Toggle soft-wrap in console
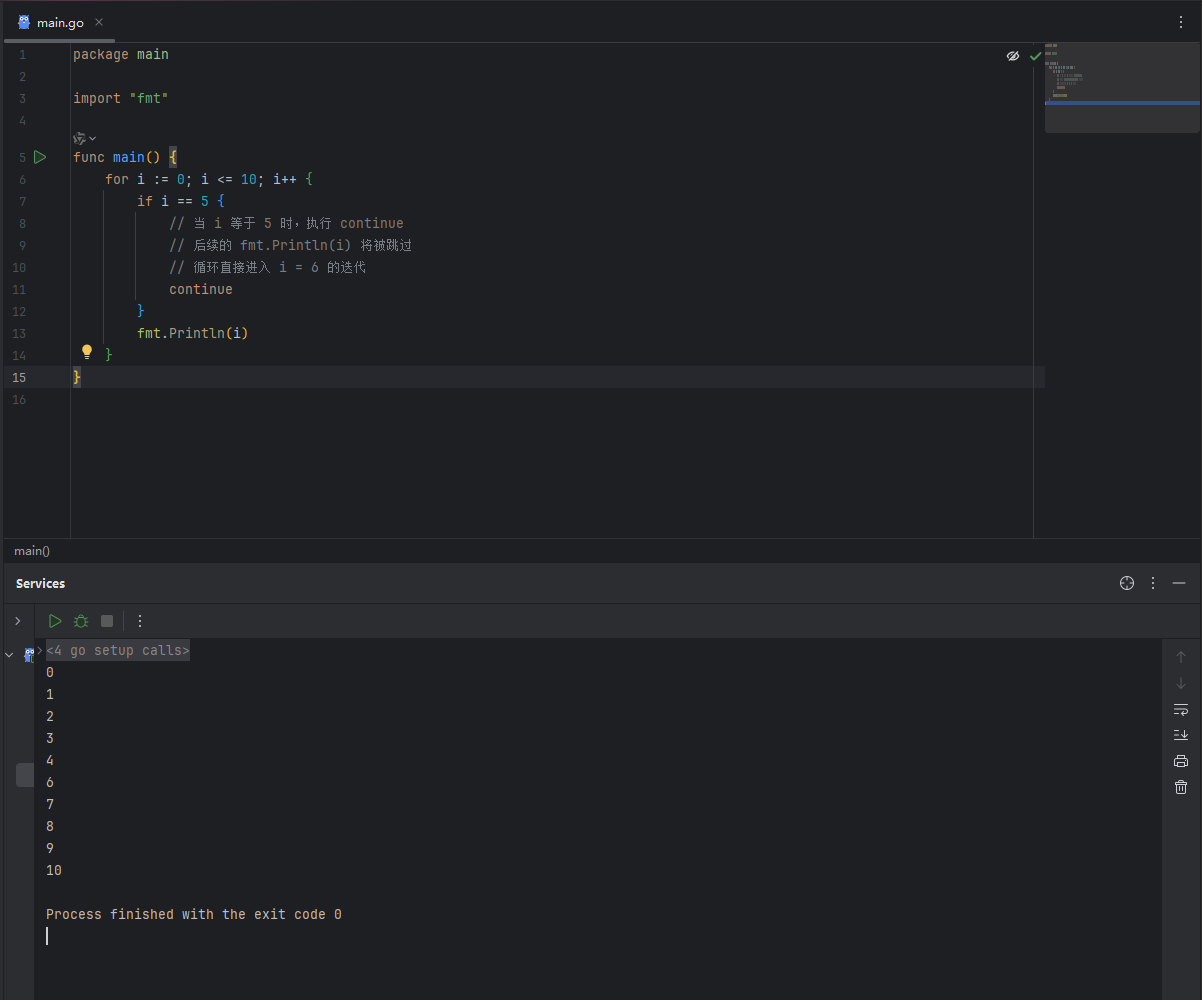 click(x=1181, y=709)
